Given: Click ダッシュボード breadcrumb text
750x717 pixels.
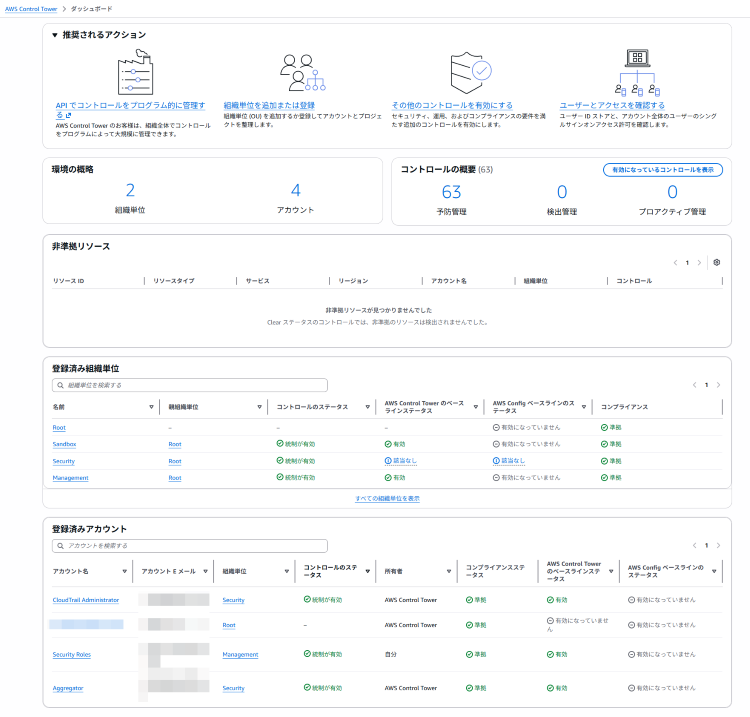Looking at the screenshot, I should pyautogui.click(x=91, y=9).
